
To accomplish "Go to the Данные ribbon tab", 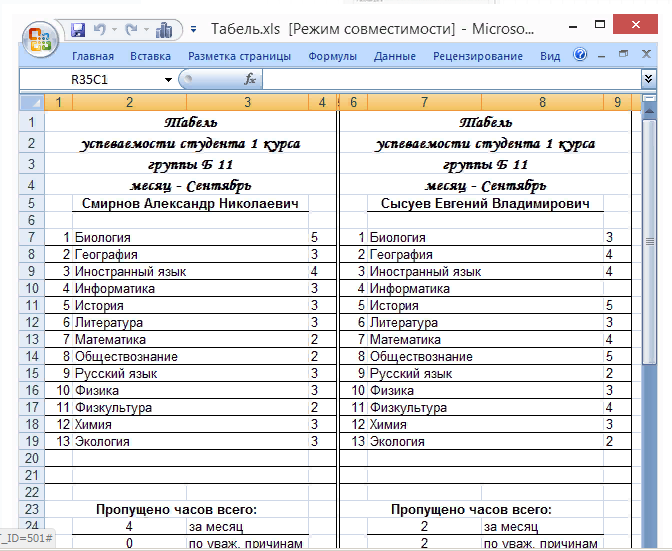I will pos(395,57).
